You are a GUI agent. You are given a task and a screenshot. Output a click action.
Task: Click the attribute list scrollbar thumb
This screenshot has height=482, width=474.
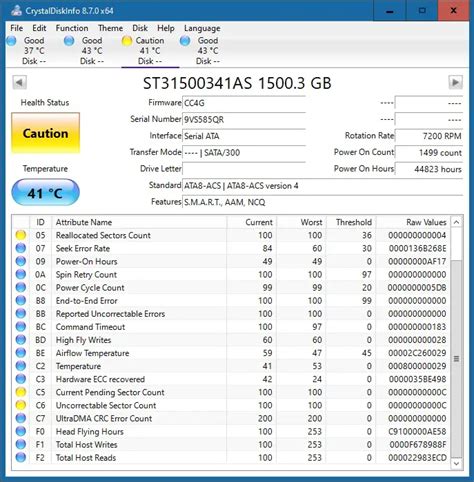pos(456,359)
